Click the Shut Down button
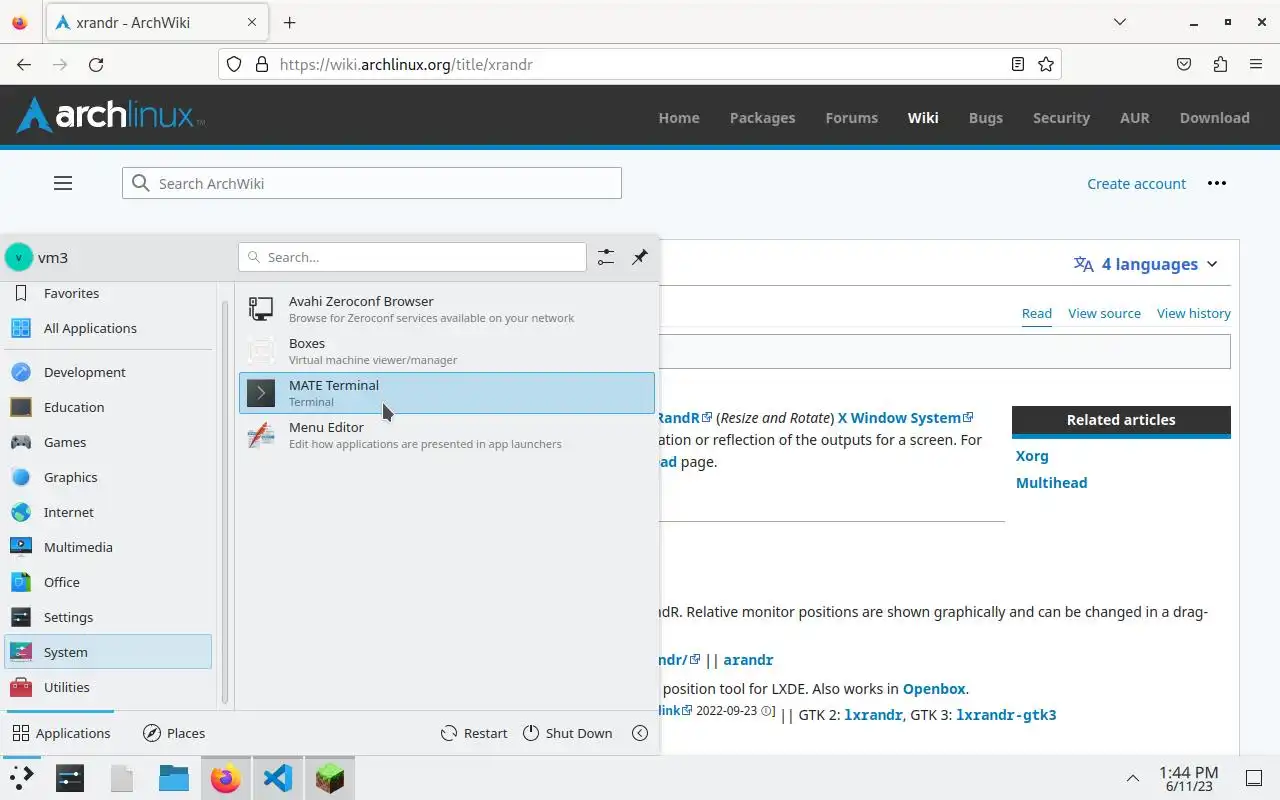Image resolution: width=1280 pixels, height=800 pixels. (567, 733)
